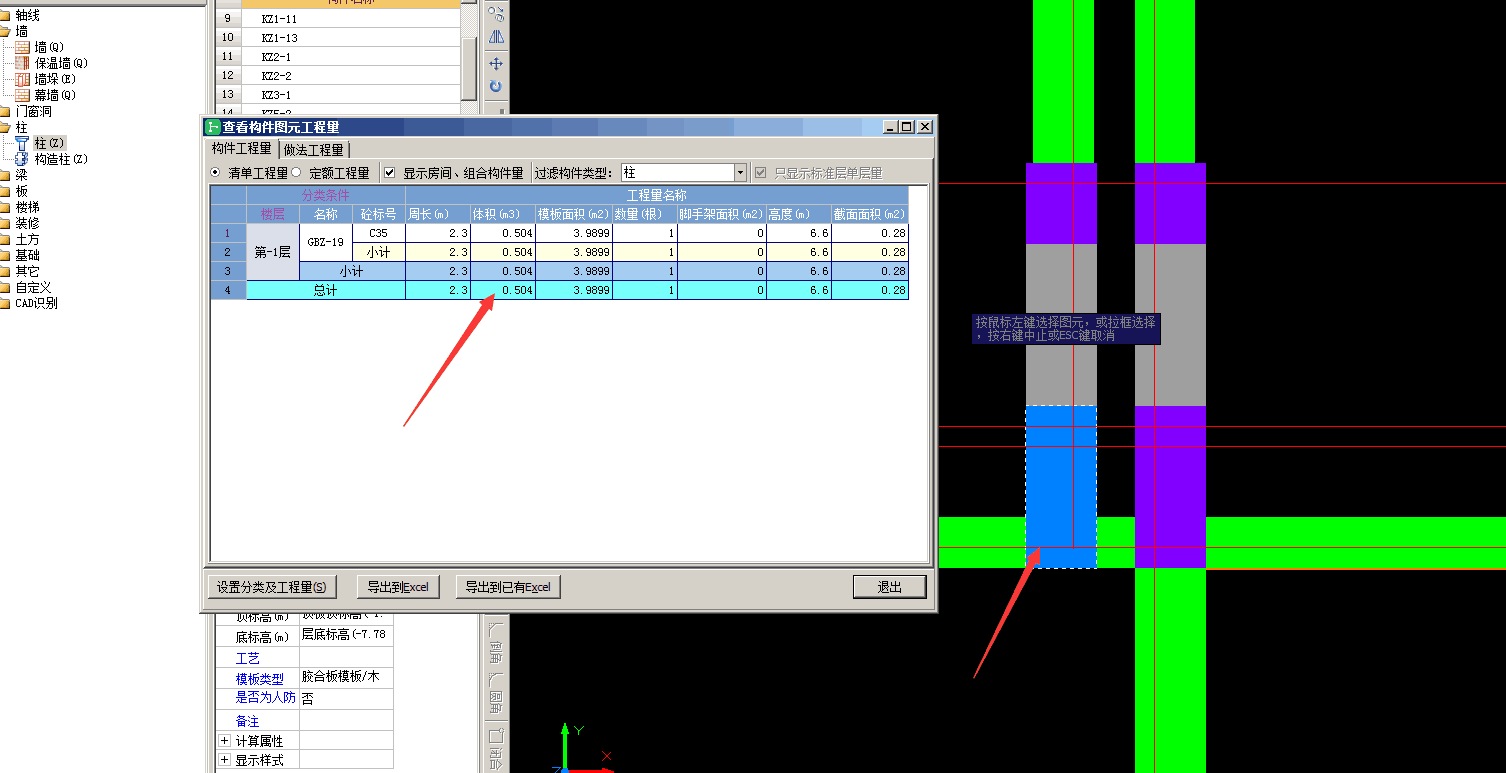Viewport: 1506px width, 773px height.
Task: Click the C35 concrete grade cell
Action: [379, 233]
